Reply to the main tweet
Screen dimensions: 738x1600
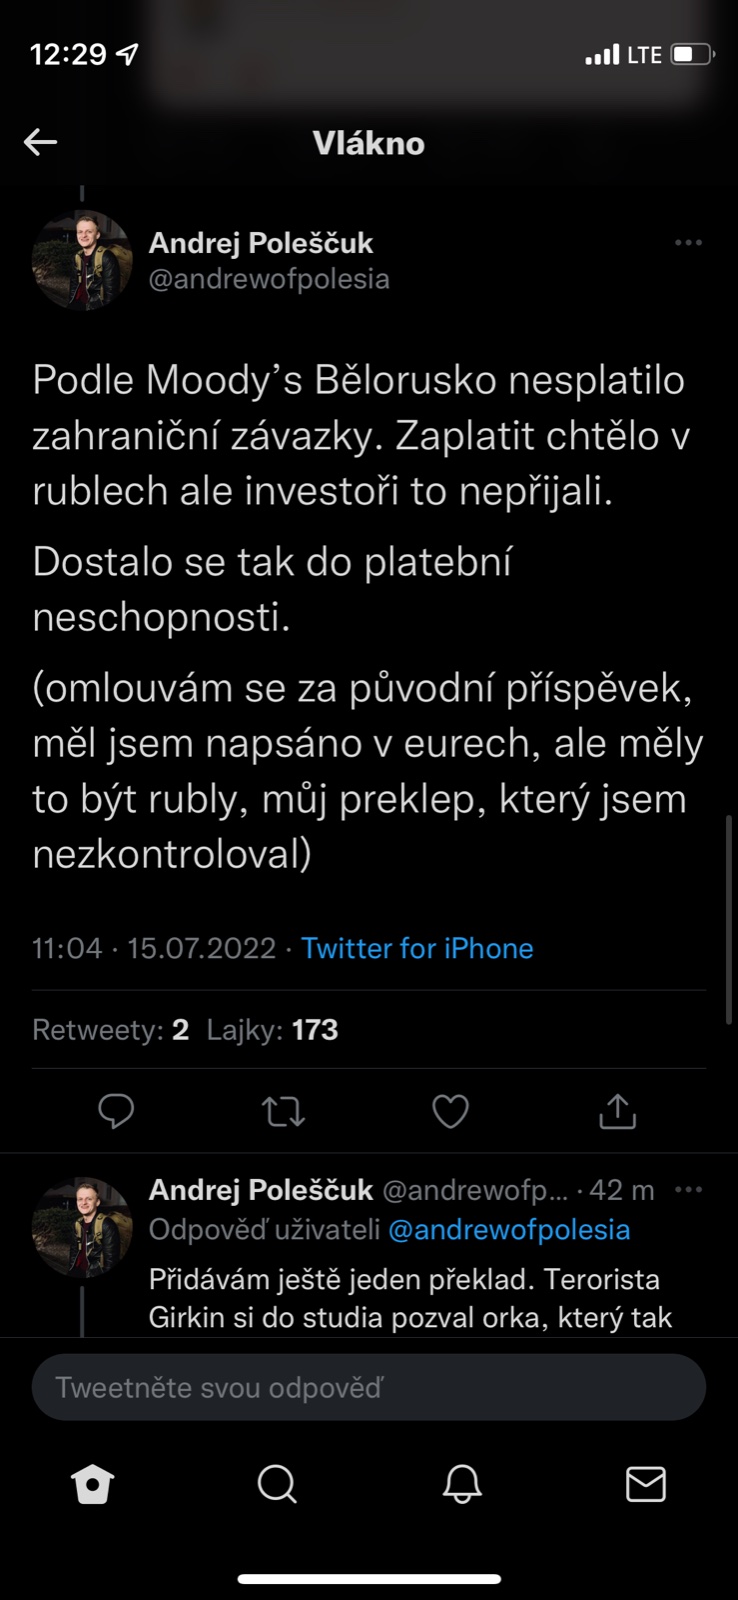pyautogui.click(x=116, y=1111)
